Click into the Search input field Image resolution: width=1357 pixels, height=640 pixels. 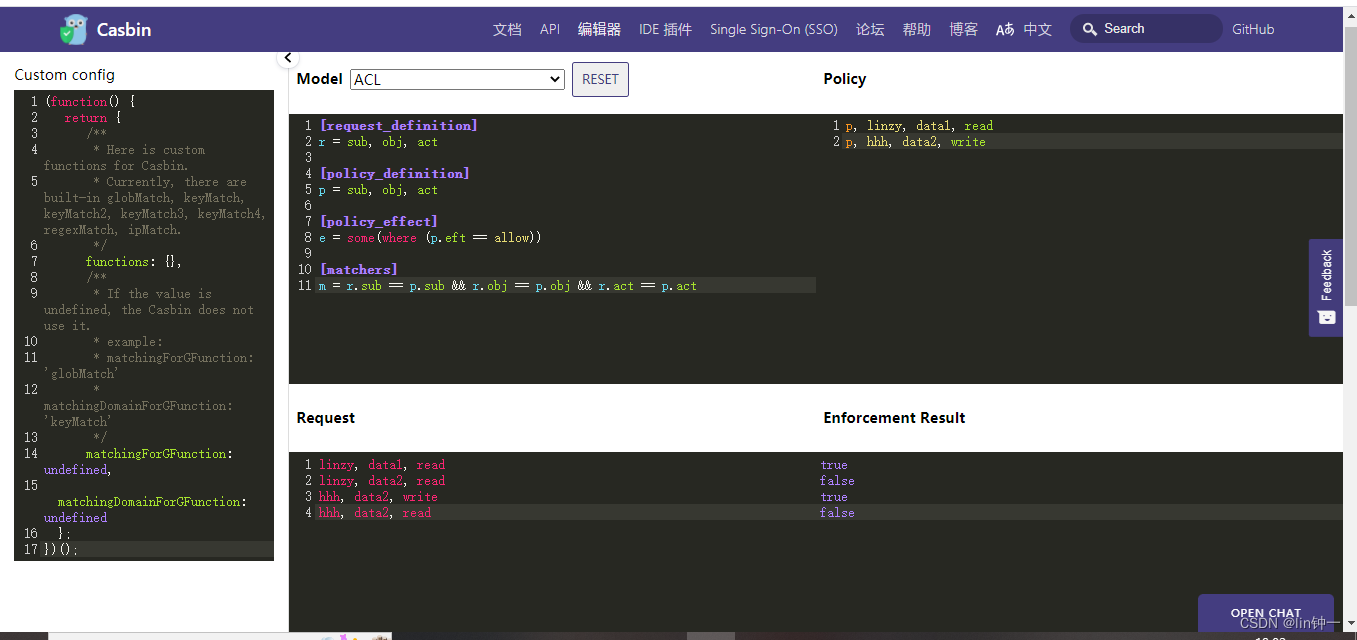point(1155,29)
